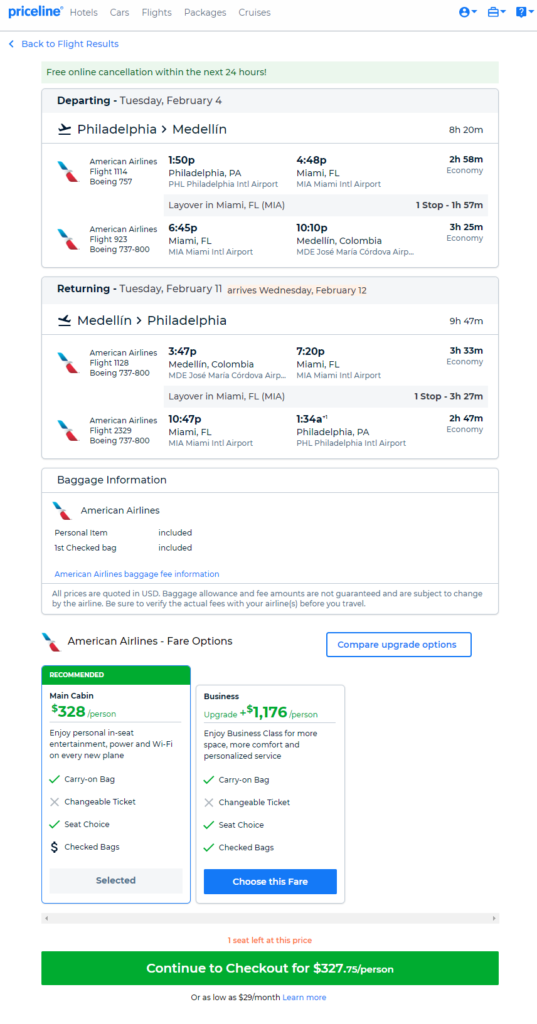Viewport: 537px width, 1024px height.
Task: Open the Cruises menu item
Action: 254,12
